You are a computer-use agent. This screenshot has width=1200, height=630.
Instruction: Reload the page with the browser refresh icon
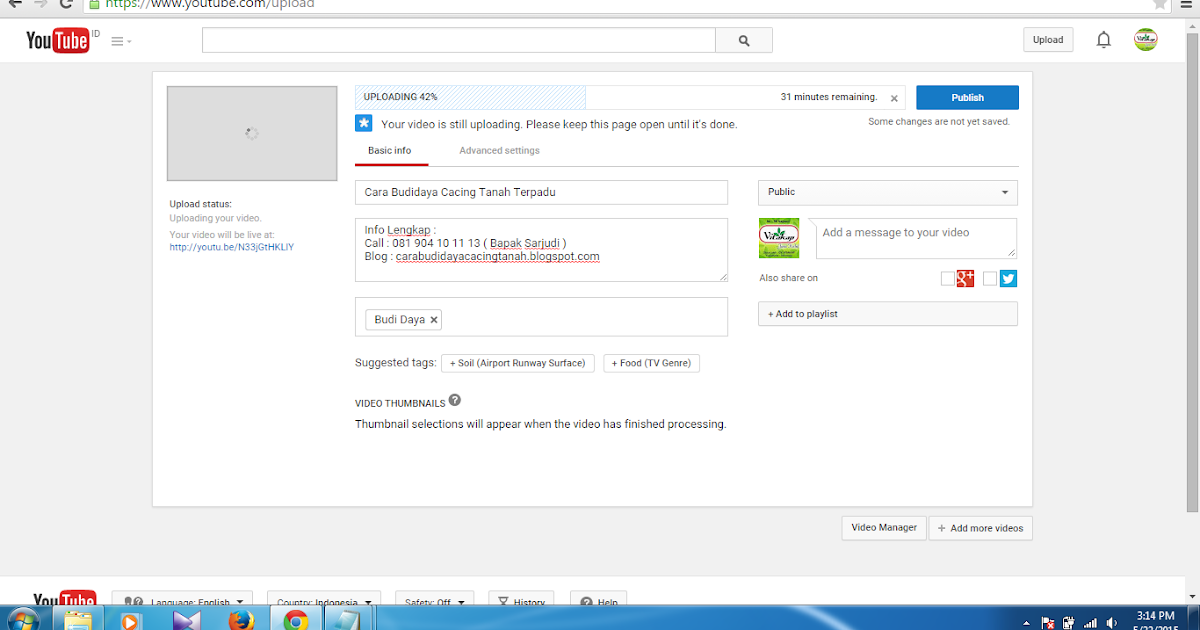(66, 4)
